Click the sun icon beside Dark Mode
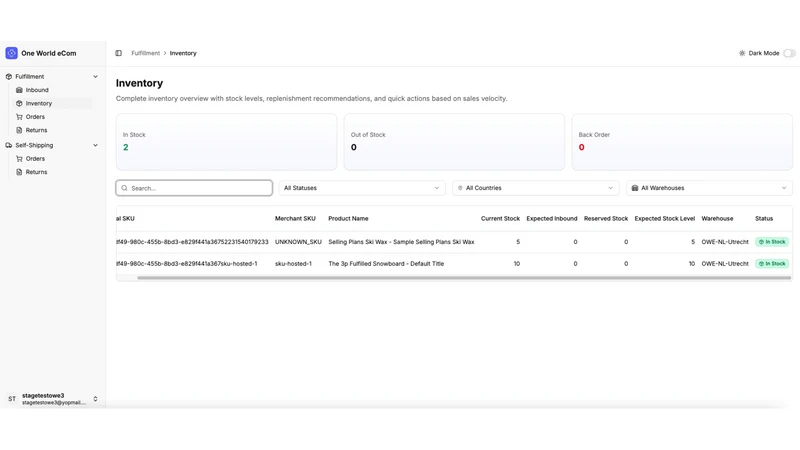Image resolution: width=800 pixels, height=450 pixels. coord(742,53)
